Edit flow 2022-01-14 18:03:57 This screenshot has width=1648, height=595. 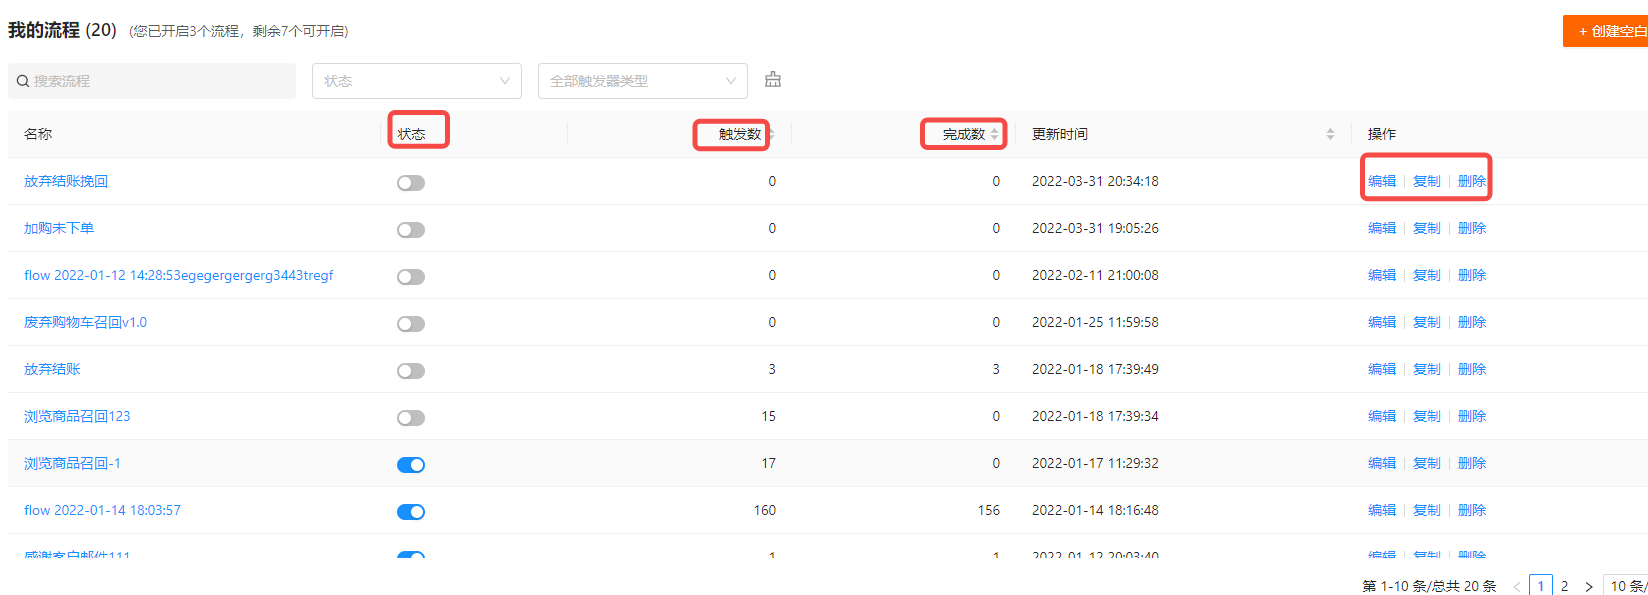(x=1382, y=510)
